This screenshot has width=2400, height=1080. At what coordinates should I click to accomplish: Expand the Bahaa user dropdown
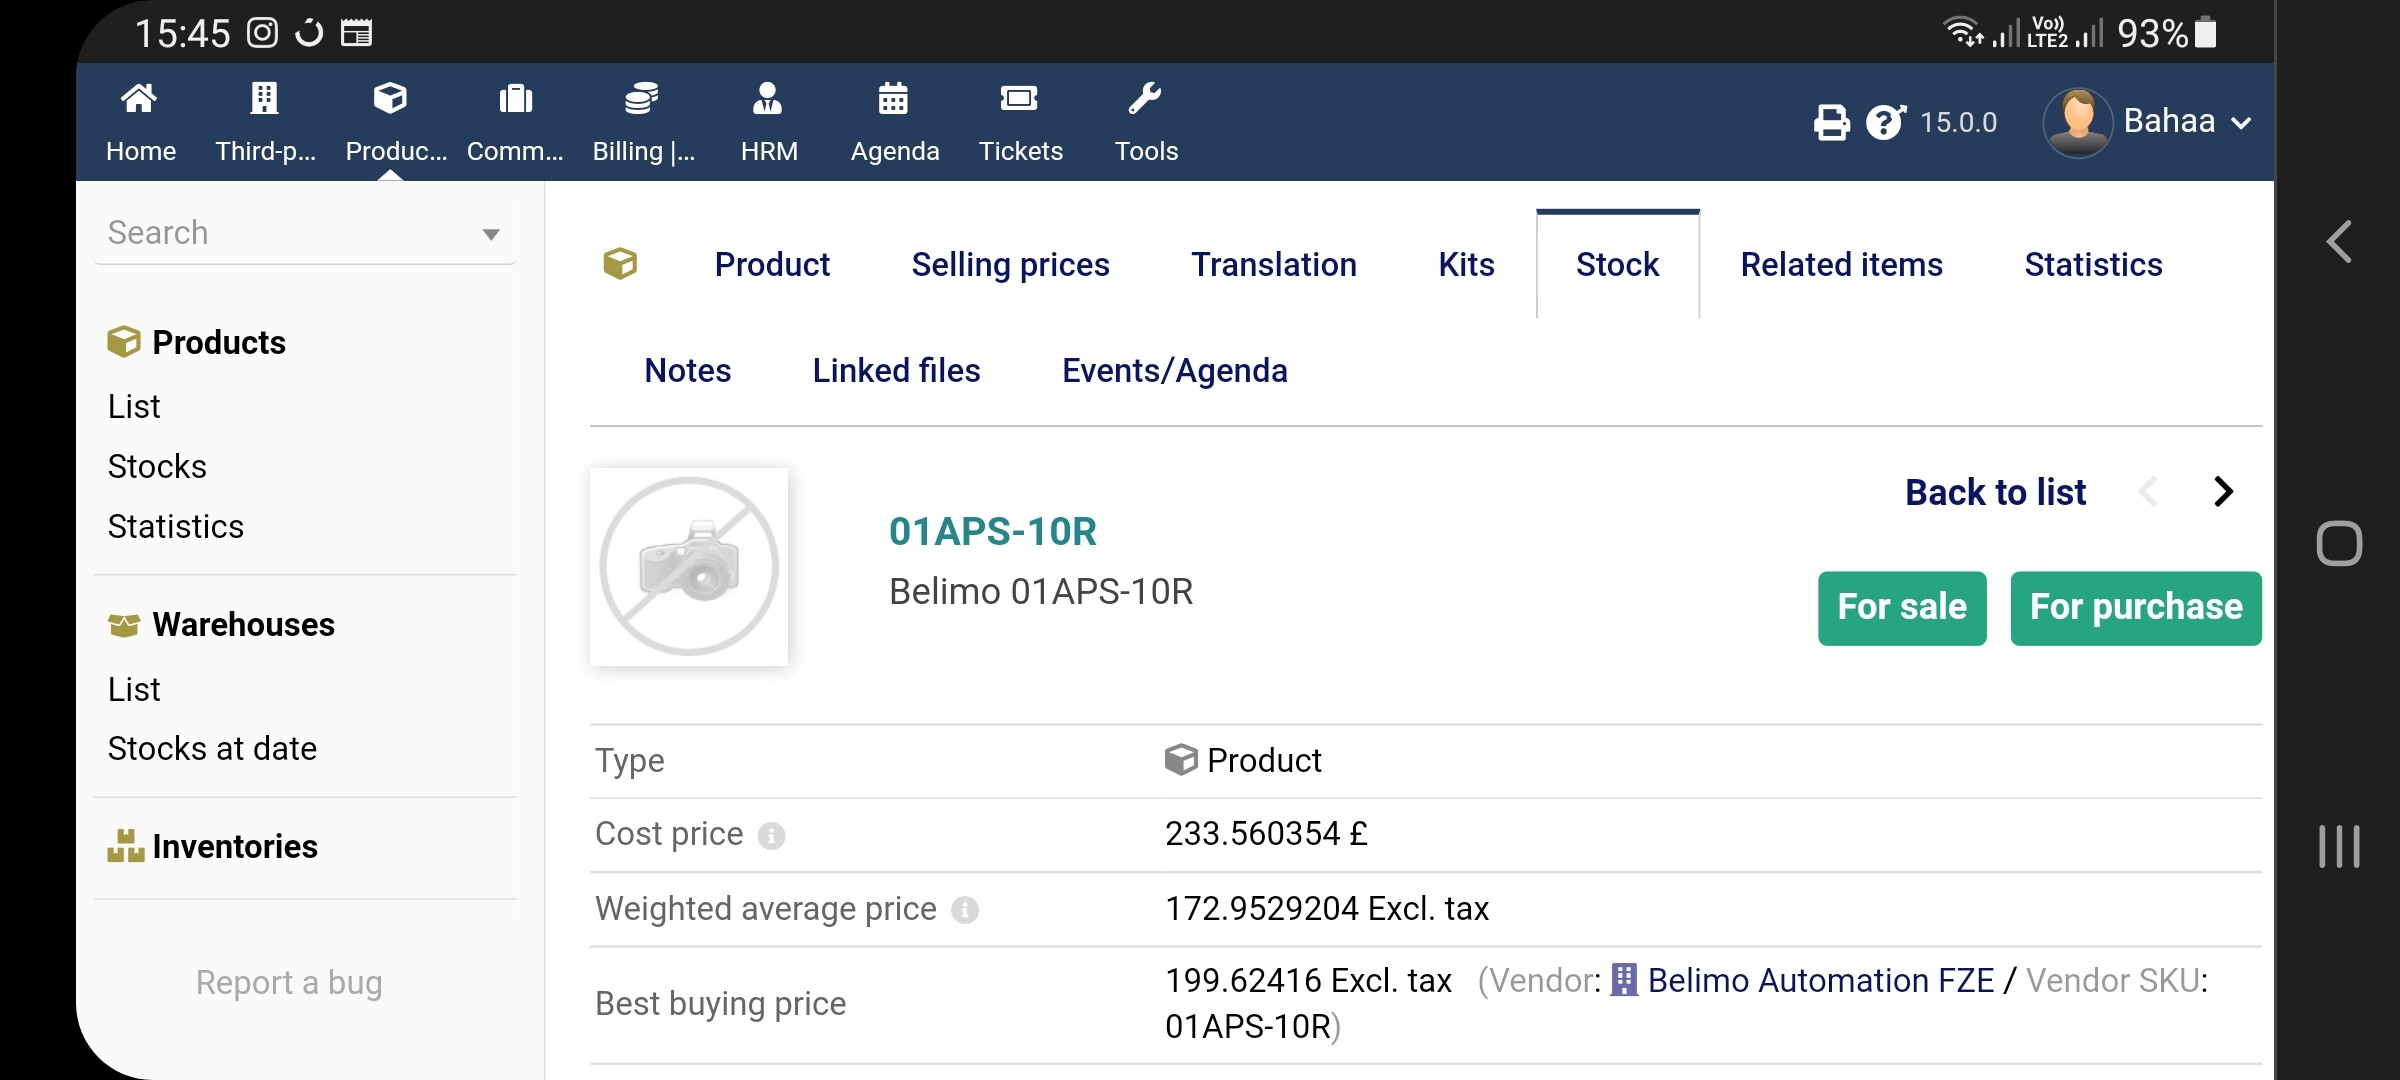[x=2241, y=123]
